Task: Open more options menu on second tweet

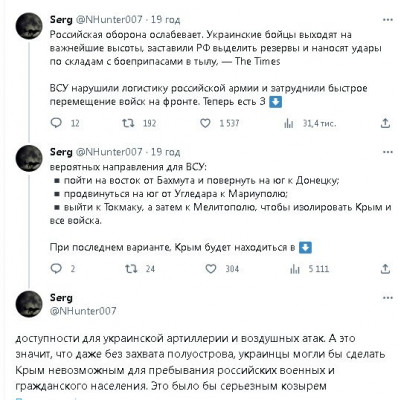Action: click(x=388, y=152)
